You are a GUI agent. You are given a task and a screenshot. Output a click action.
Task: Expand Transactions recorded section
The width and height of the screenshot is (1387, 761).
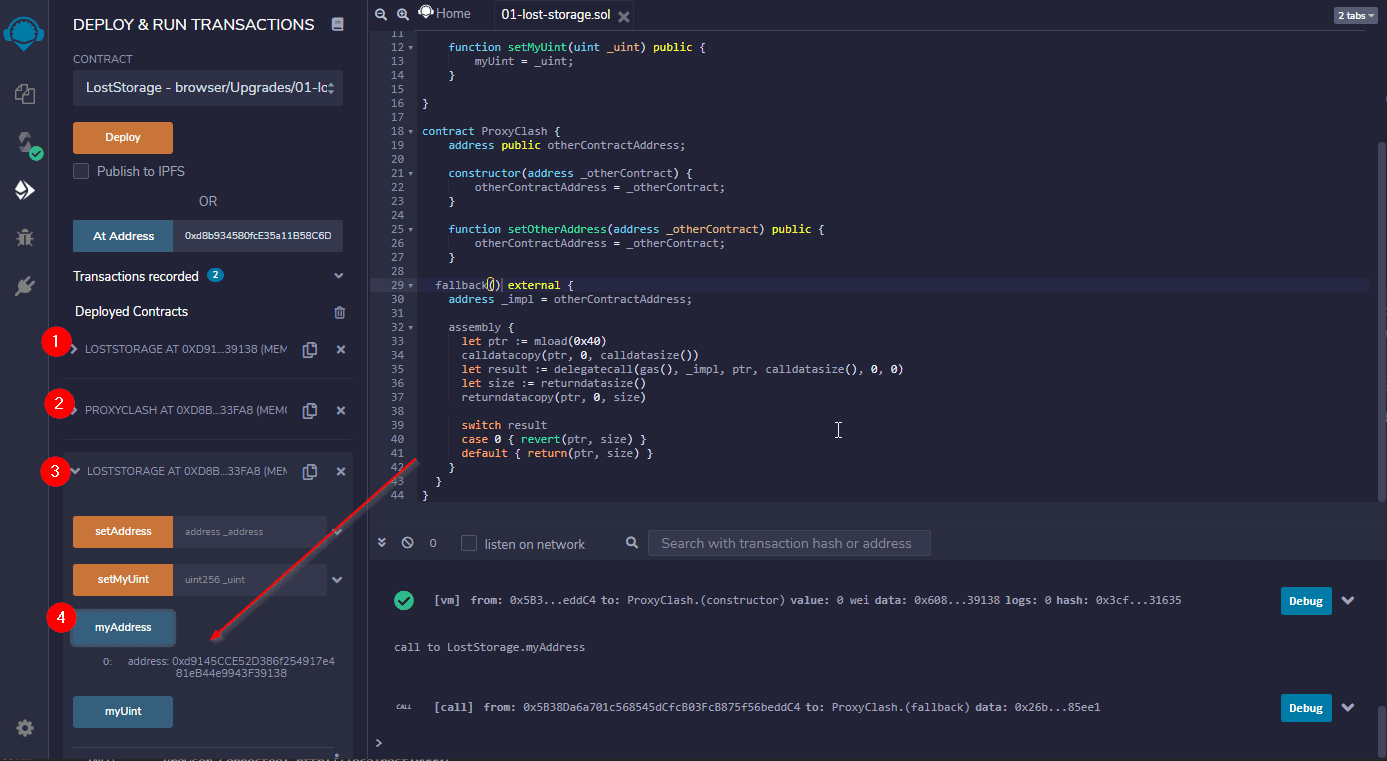click(x=338, y=276)
